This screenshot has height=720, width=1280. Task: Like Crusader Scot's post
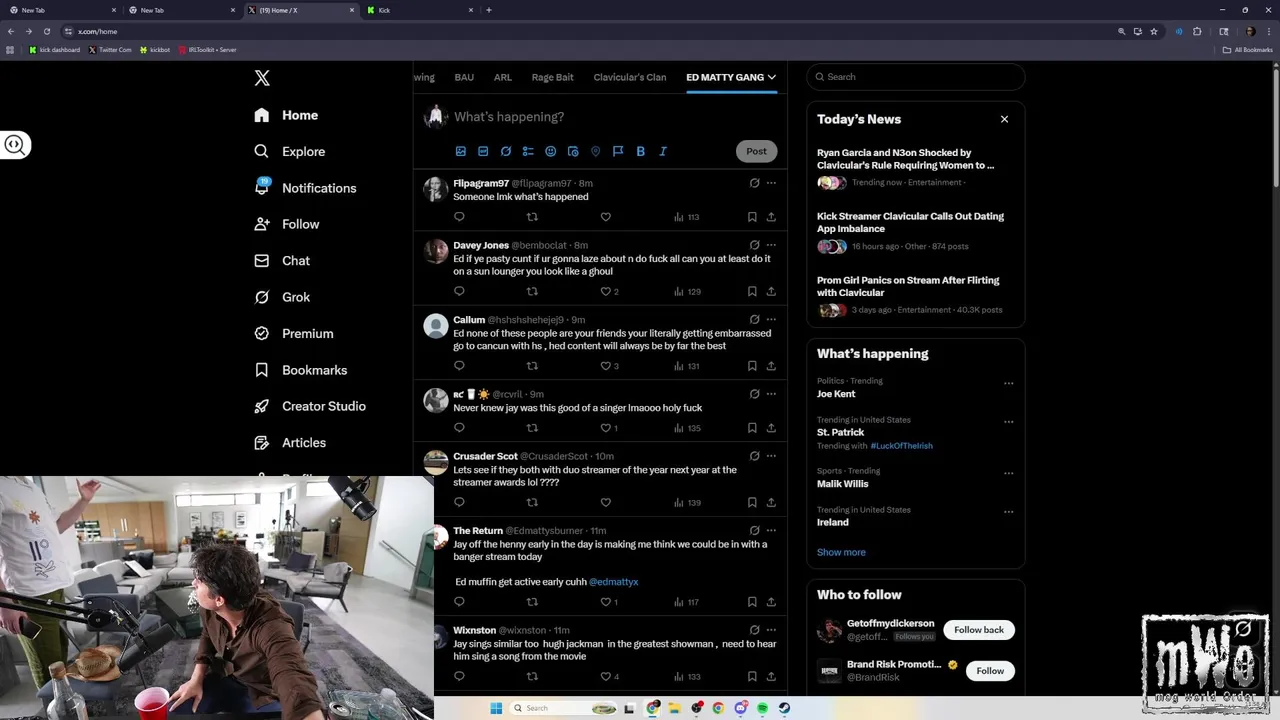pyautogui.click(x=605, y=503)
